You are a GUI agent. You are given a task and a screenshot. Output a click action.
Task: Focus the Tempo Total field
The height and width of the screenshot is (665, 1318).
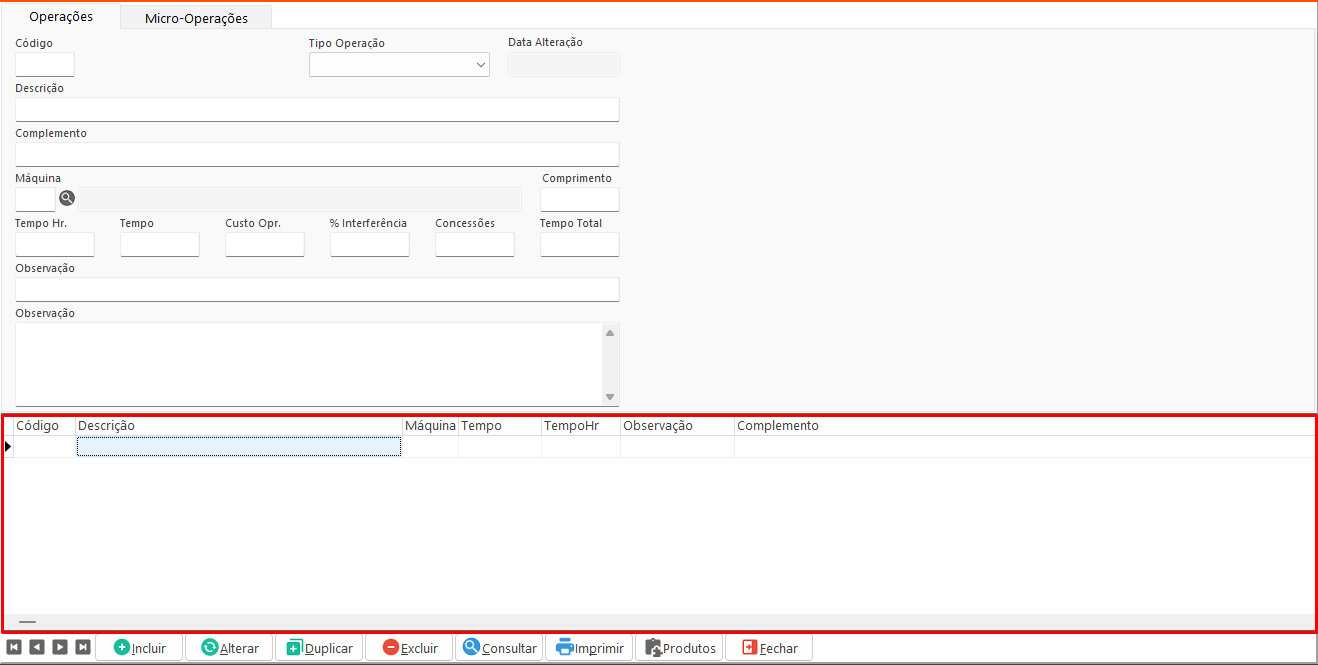point(579,244)
